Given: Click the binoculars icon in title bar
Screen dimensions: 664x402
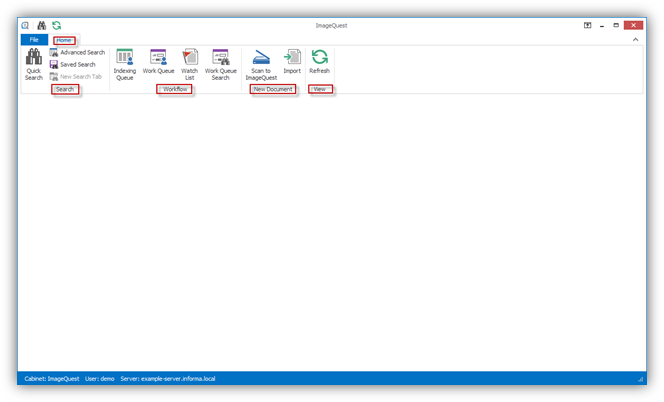Looking at the screenshot, I should (x=42, y=25).
